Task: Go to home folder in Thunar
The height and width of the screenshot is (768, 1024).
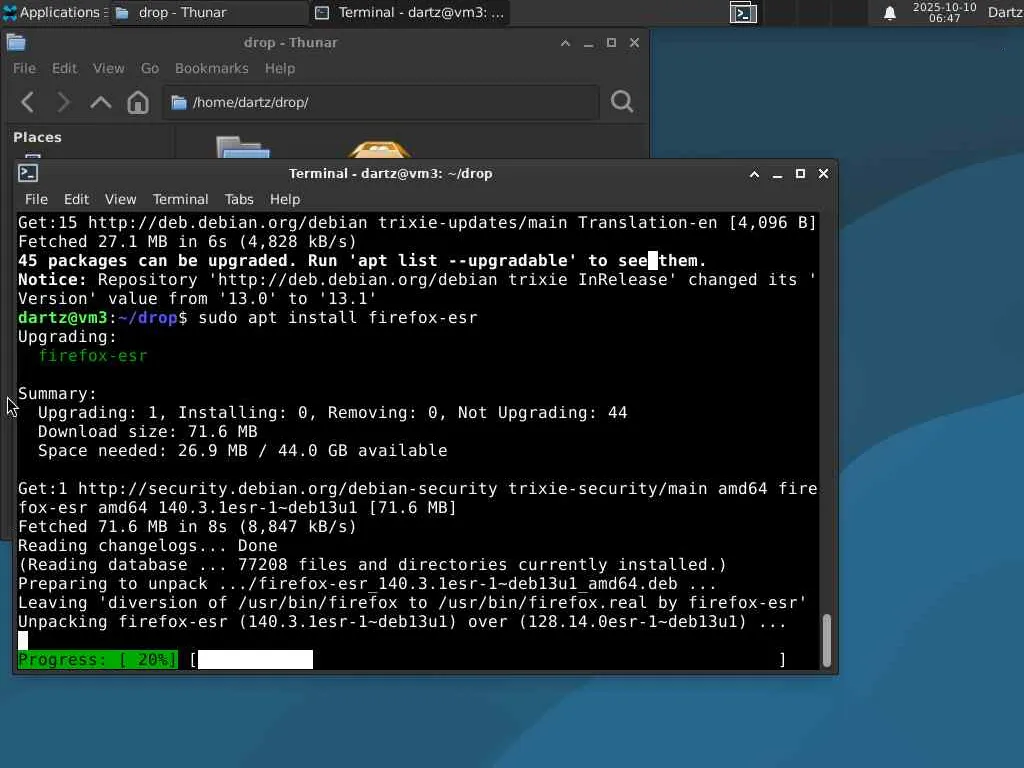Action: (x=138, y=102)
